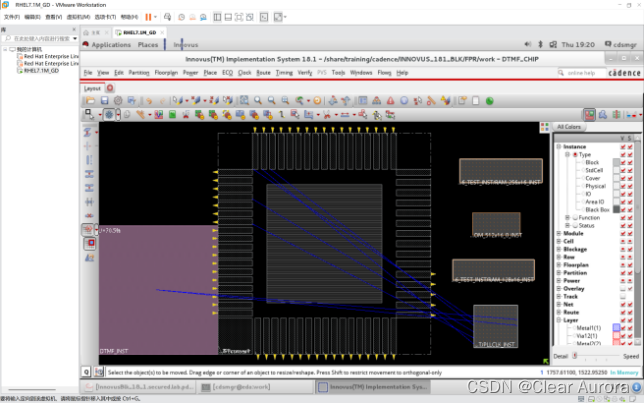Click the Fit view zoom icon
Screen dimensions: 644x403
pyautogui.click(x=244, y=101)
